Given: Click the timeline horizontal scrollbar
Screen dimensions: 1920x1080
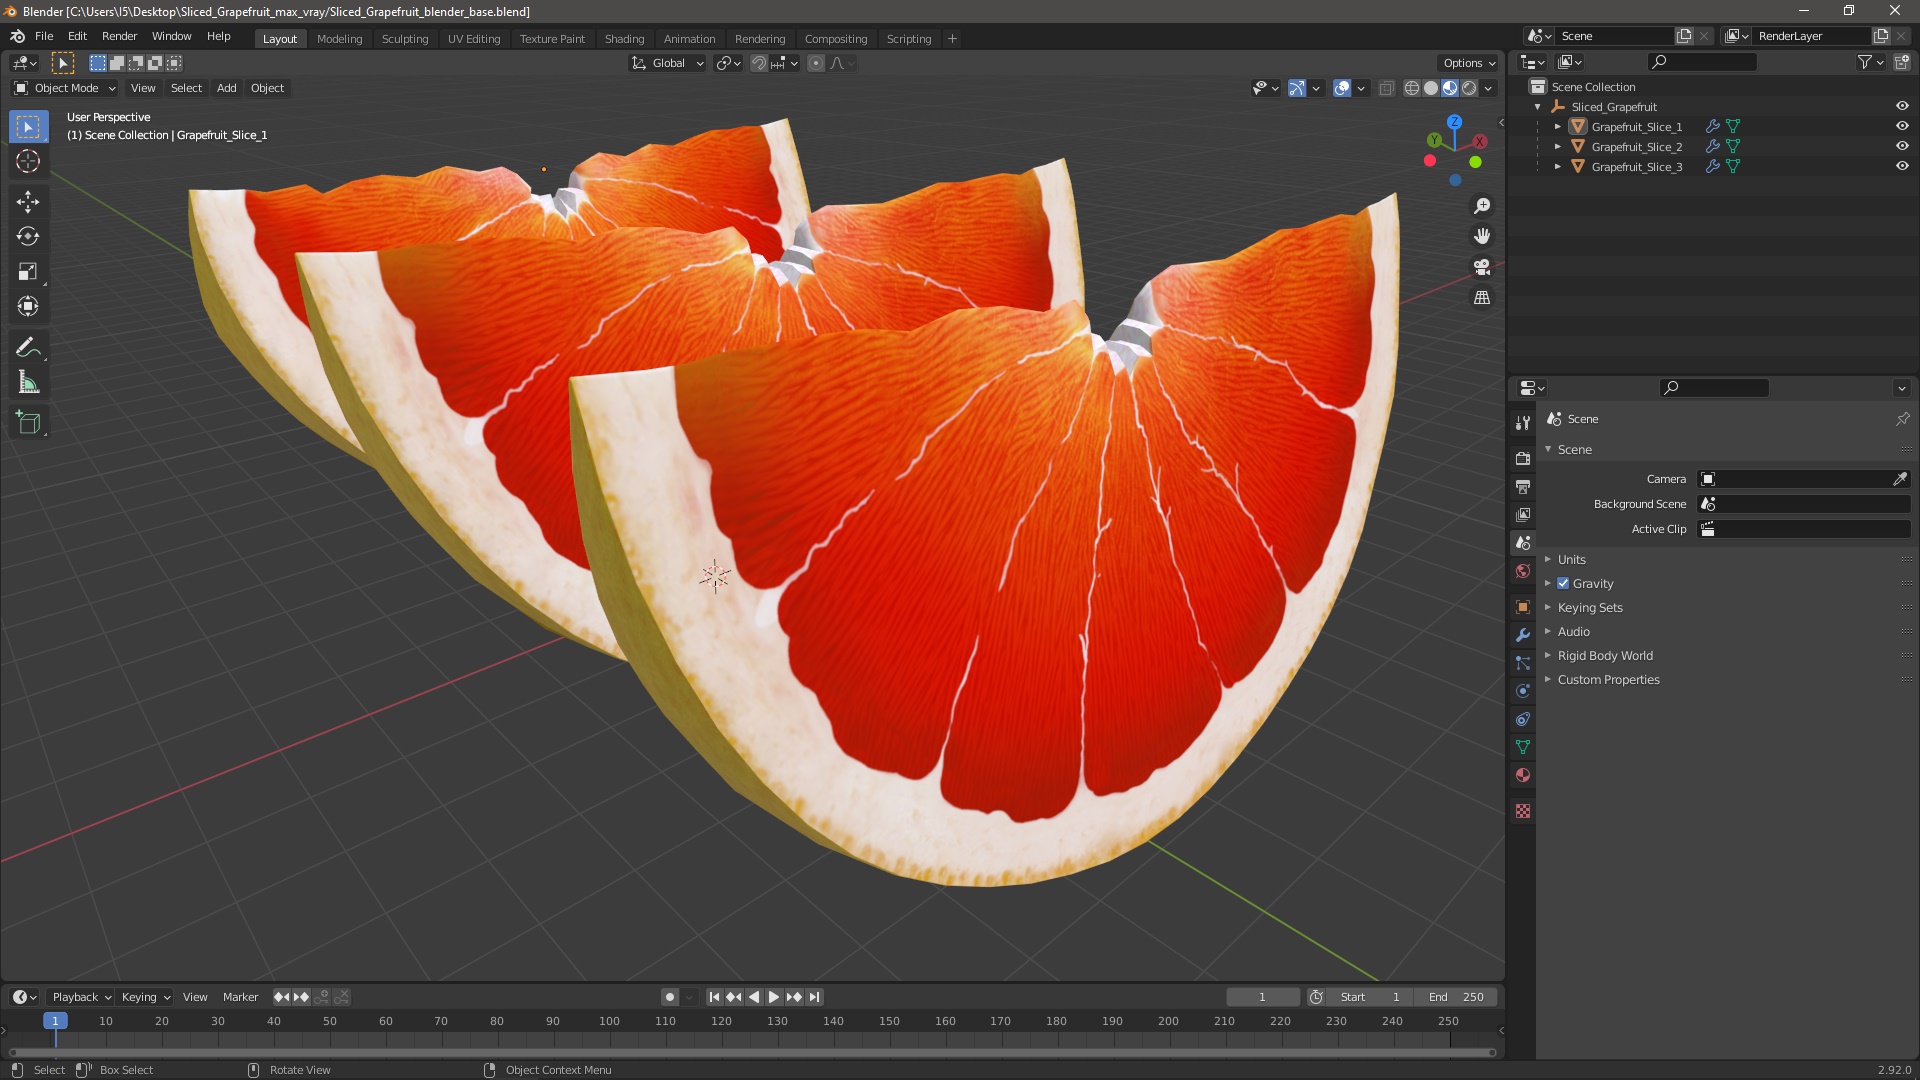Looking at the screenshot, I should [752, 1052].
